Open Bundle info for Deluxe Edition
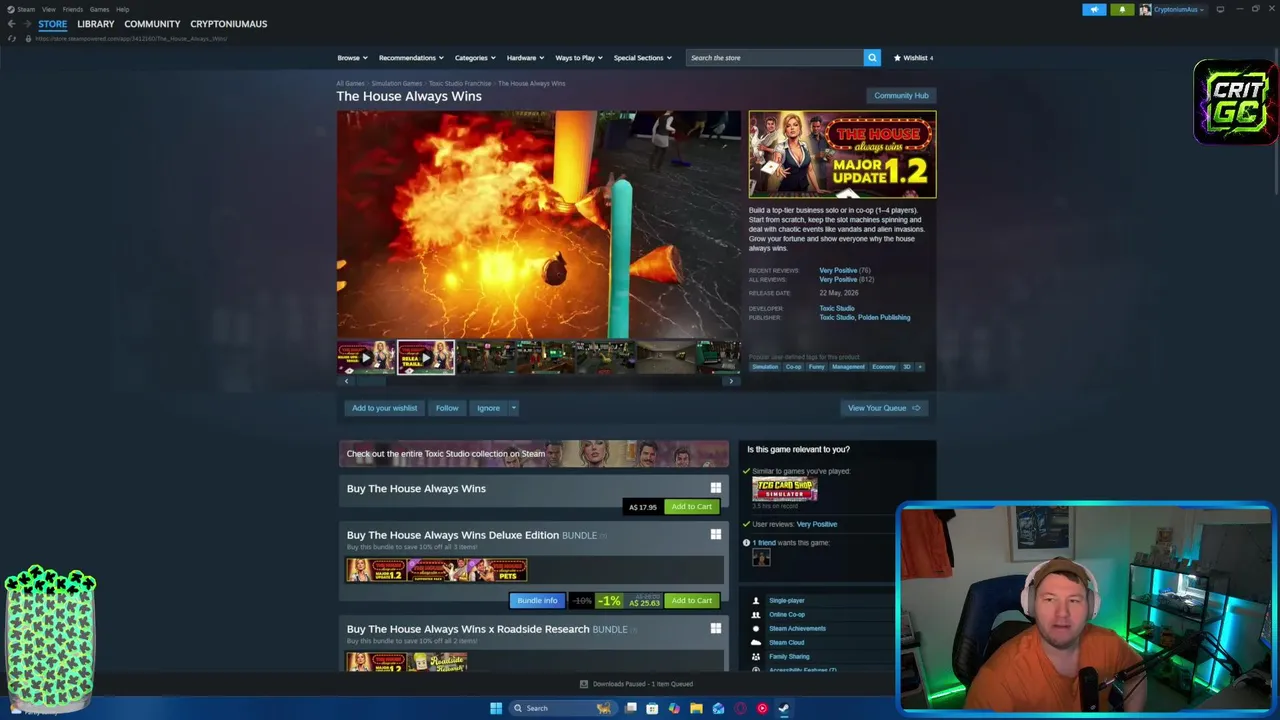This screenshot has width=1280, height=720. (537, 601)
